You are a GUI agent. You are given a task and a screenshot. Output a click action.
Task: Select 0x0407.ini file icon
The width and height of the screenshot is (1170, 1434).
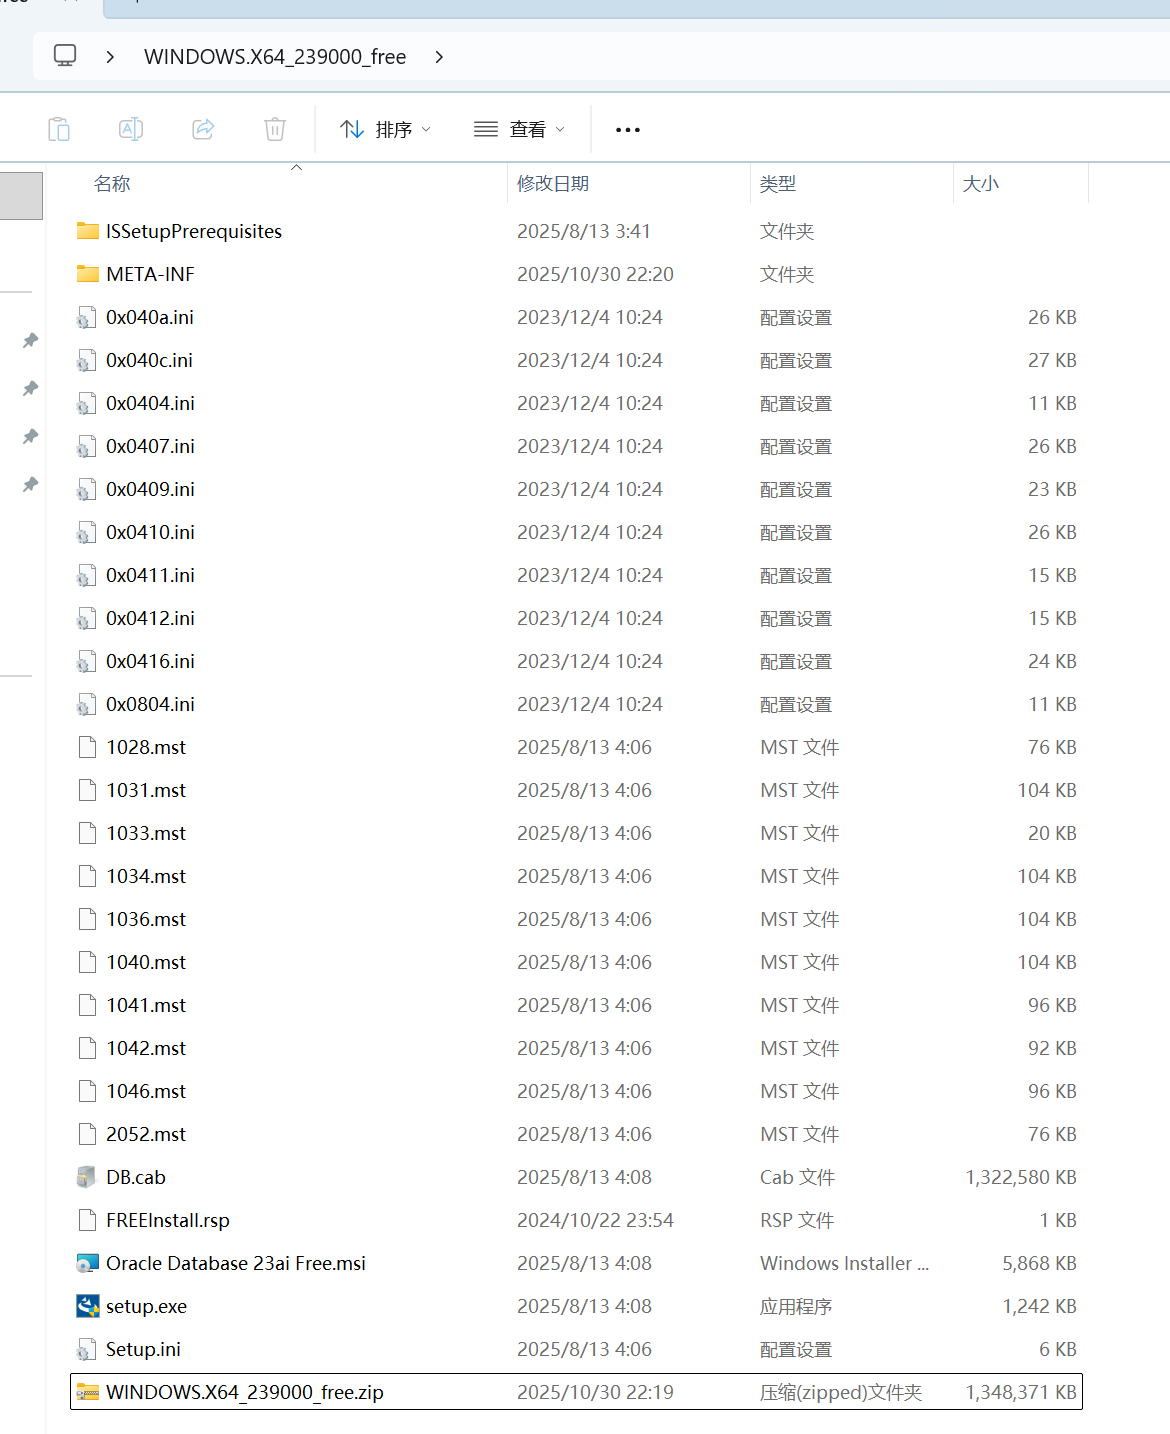pos(87,447)
